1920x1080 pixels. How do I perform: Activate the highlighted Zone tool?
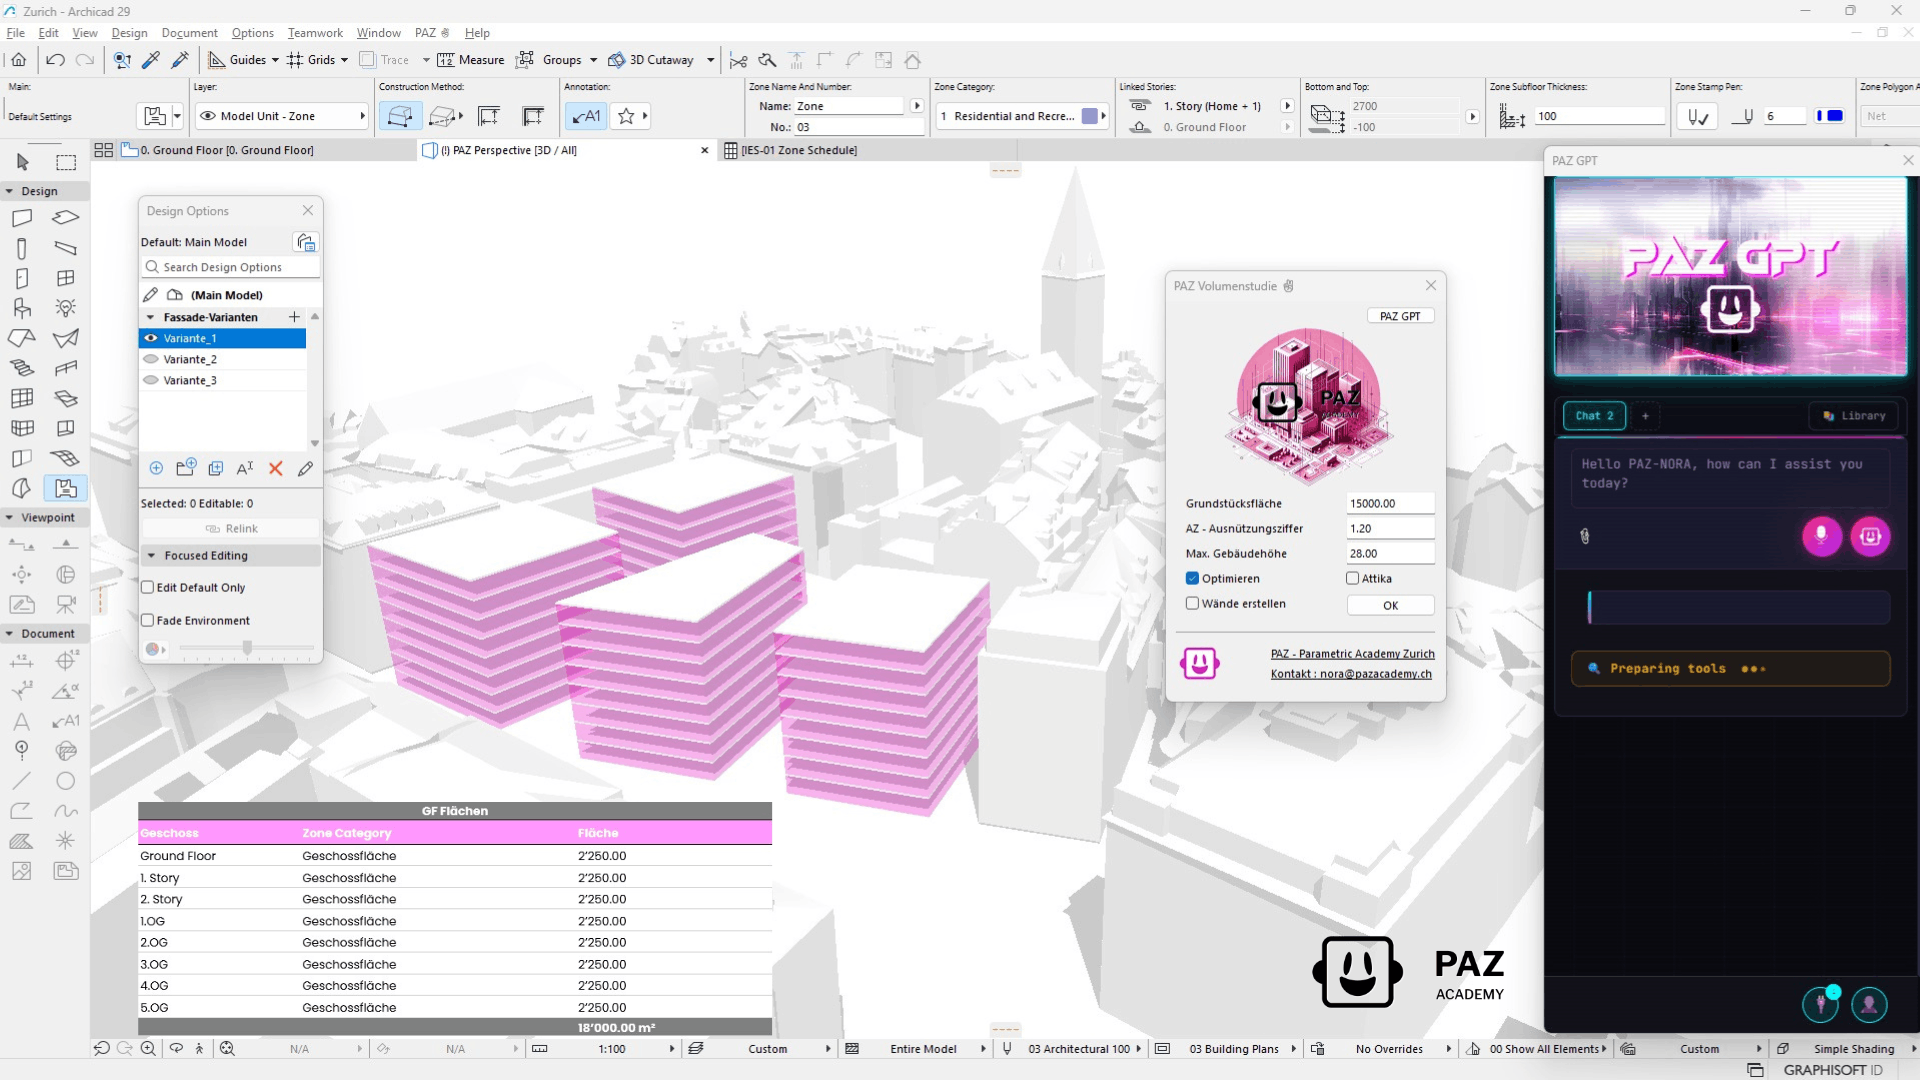(x=66, y=488)
